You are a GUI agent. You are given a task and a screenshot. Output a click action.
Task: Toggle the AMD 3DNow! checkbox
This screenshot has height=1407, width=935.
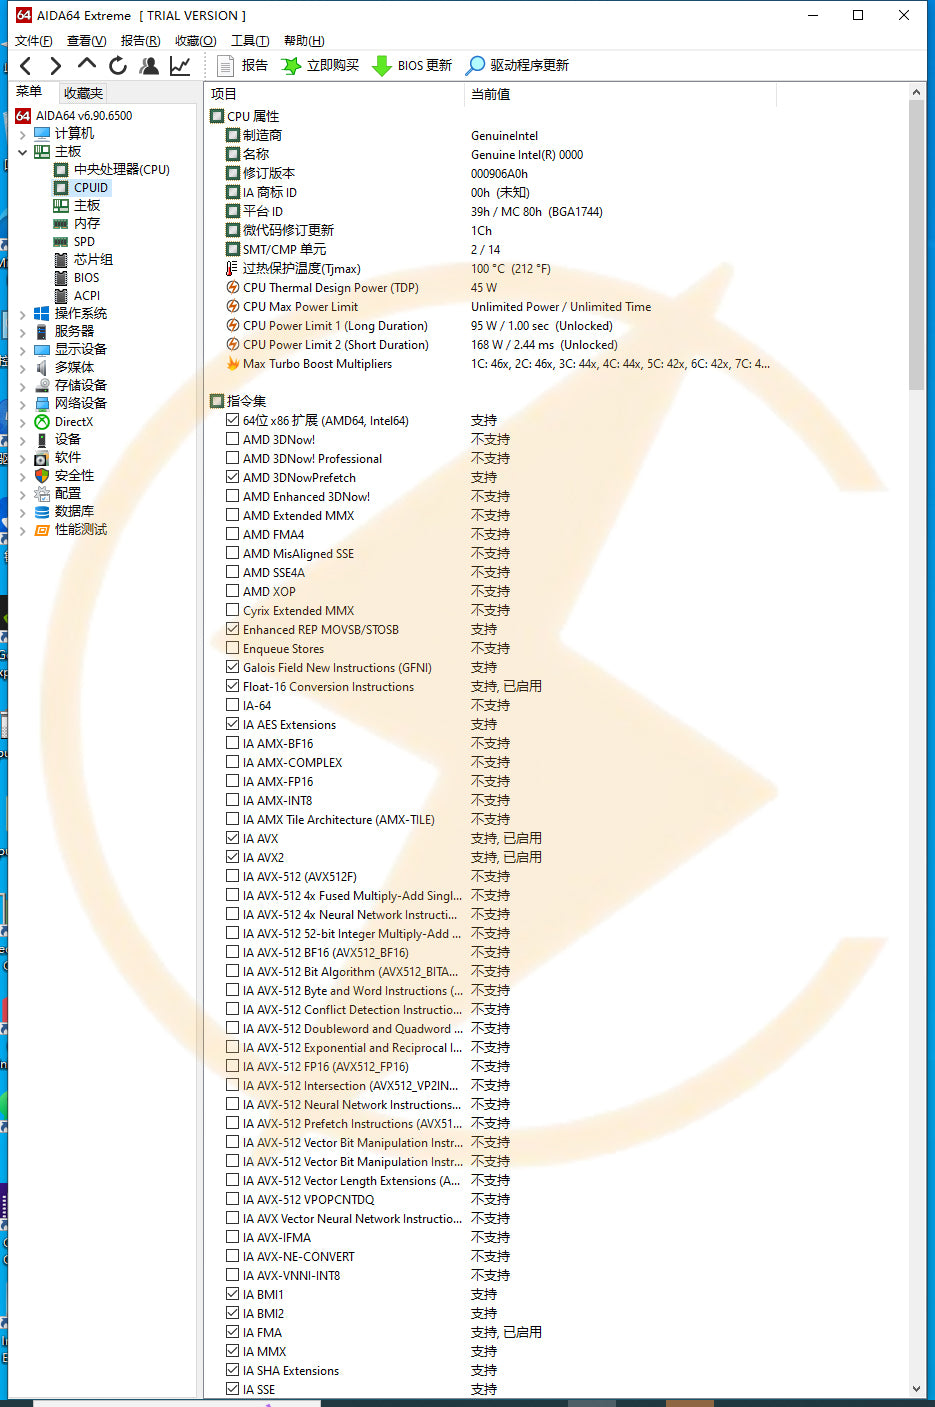click(x=233, y=439)
